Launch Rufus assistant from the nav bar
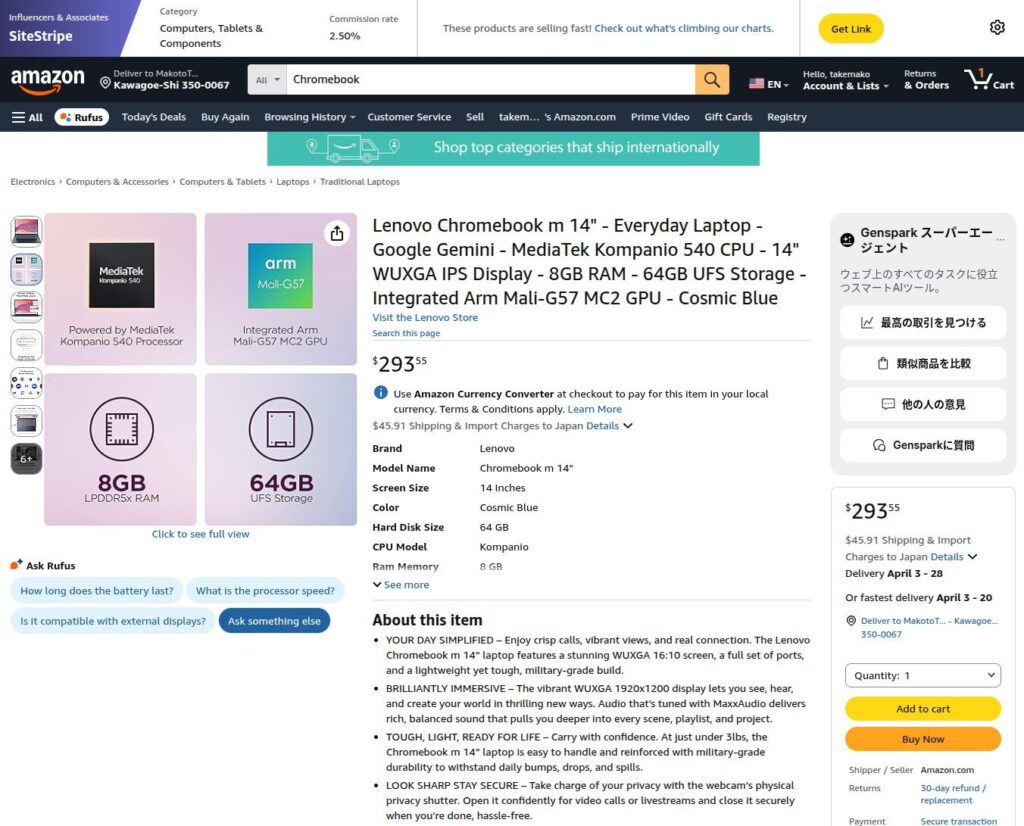The image size is (1024, 826). click(81, 117)
